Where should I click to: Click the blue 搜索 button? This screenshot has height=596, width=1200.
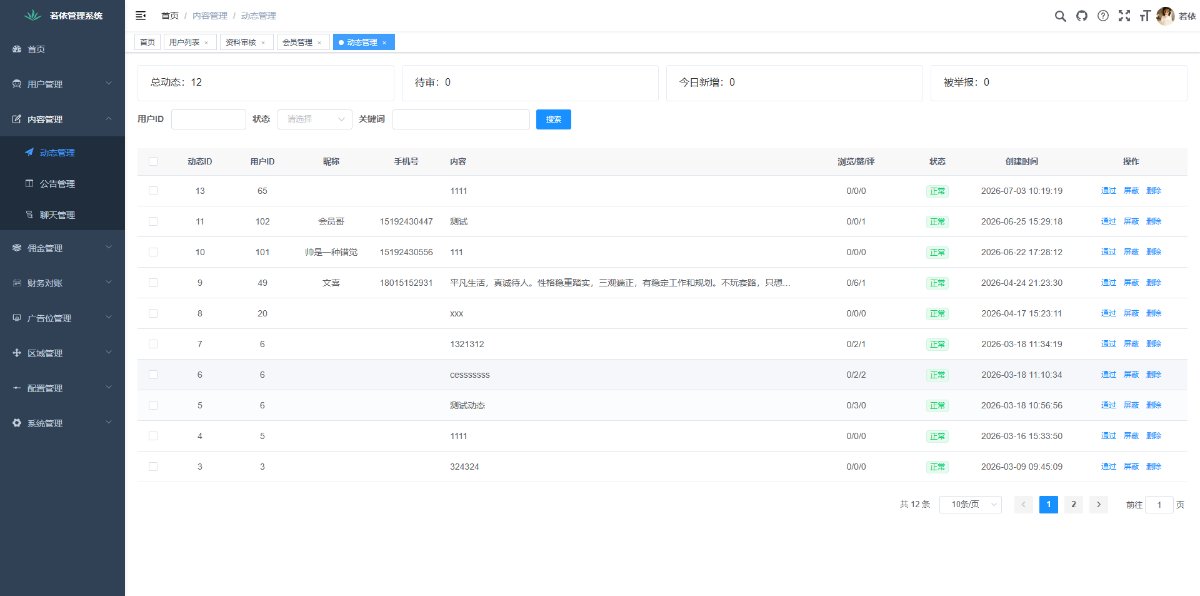point(553,119)
